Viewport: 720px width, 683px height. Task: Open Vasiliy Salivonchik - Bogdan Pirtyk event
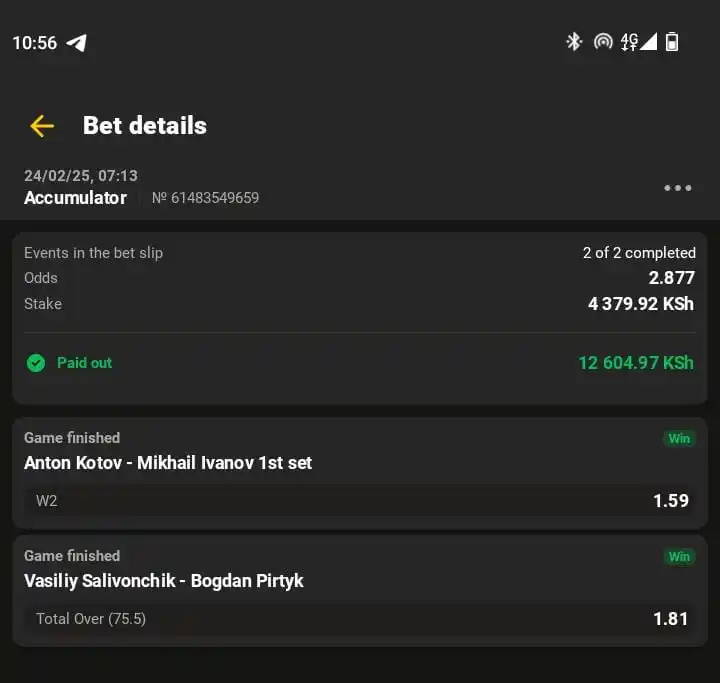164,581
